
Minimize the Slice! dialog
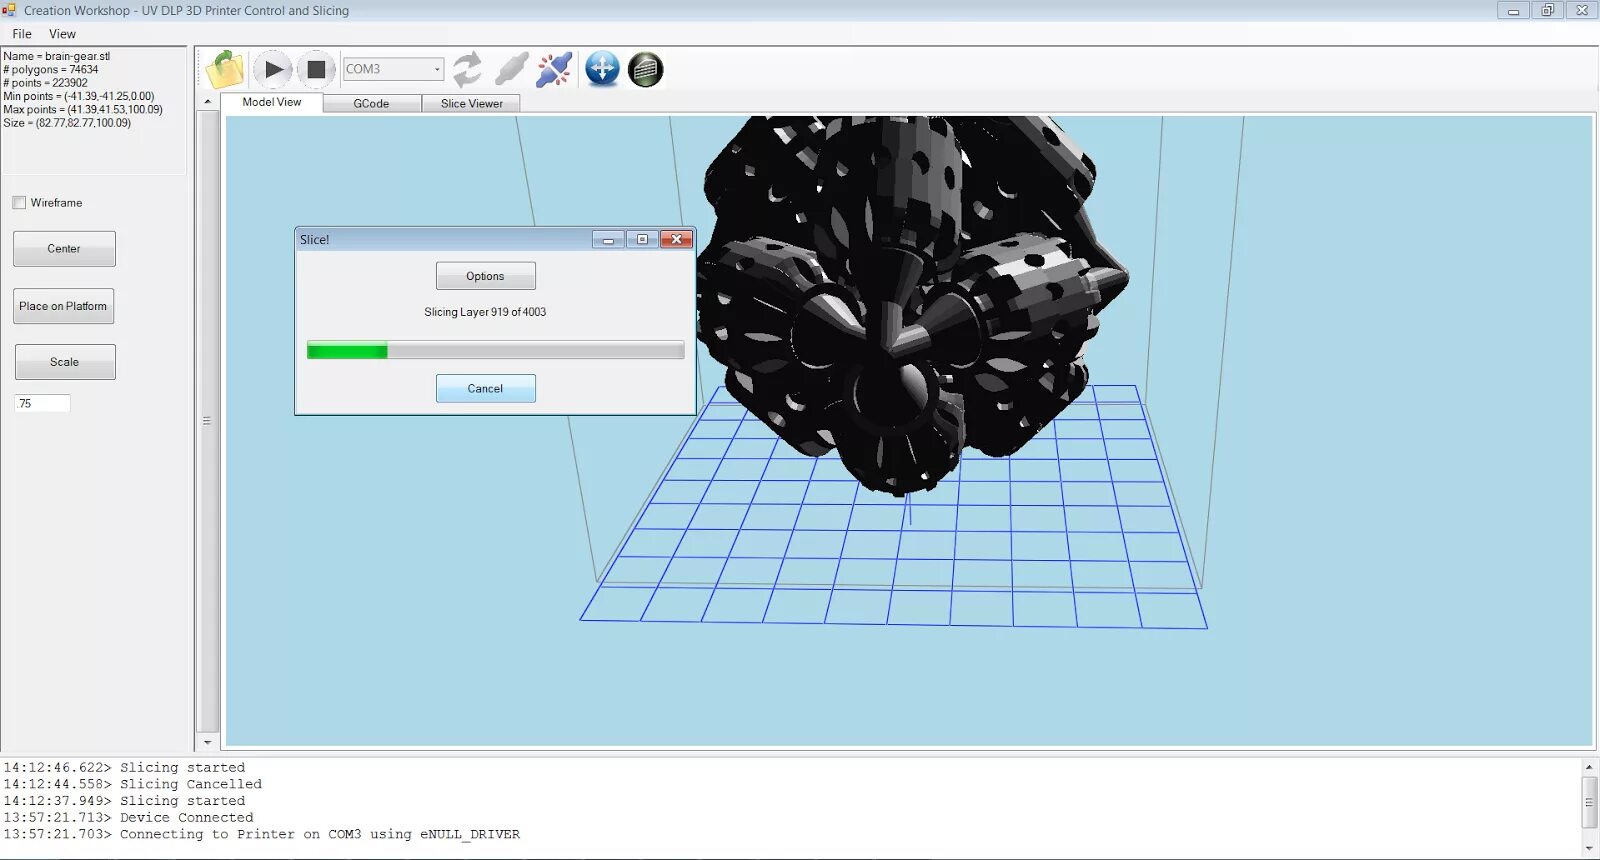click(608, 240)
